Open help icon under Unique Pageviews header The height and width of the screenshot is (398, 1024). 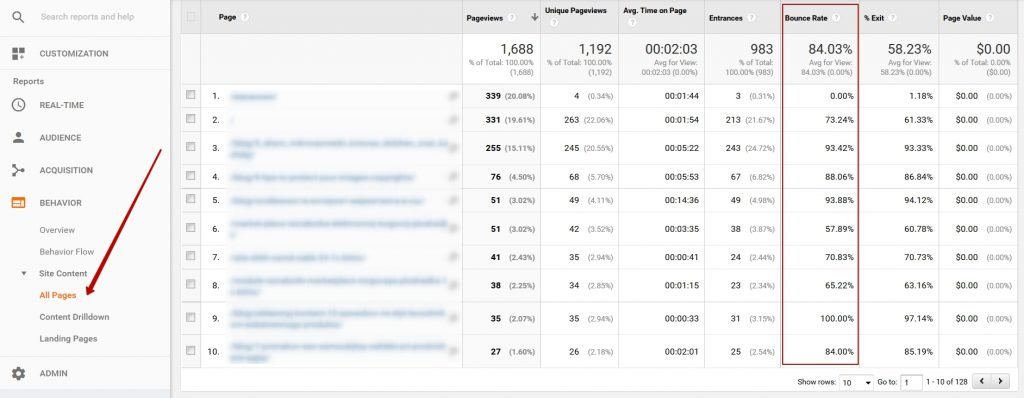click(x=554, y=23)
